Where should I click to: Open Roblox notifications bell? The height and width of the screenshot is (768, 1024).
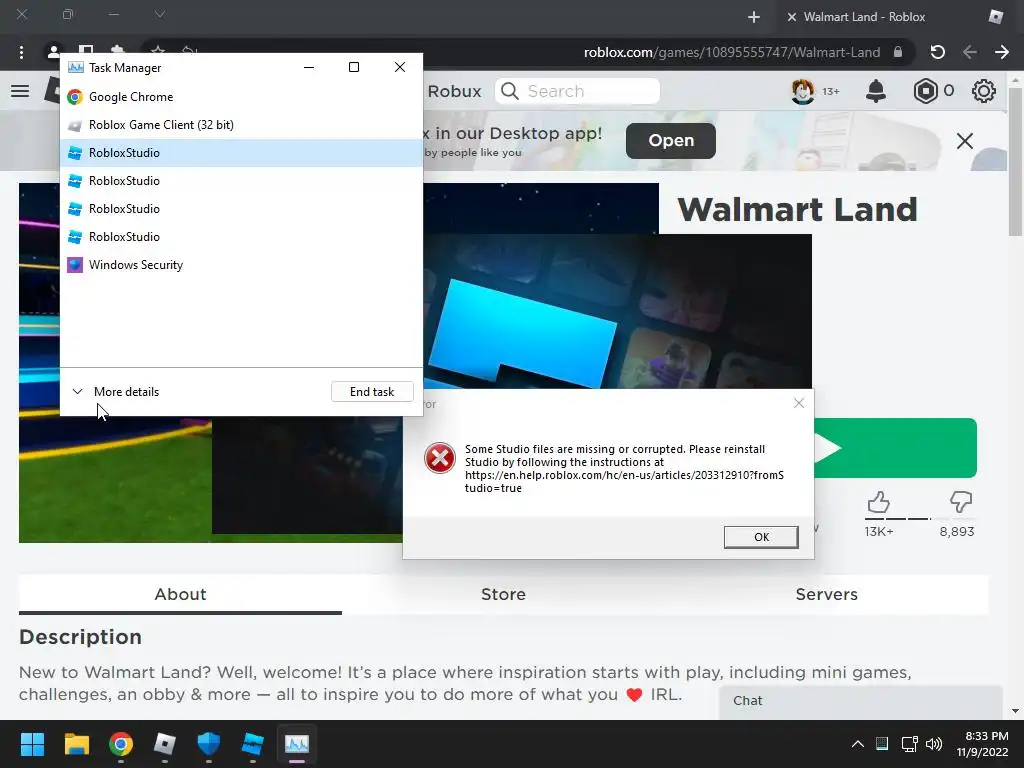pyautogui.click(x=876, y=91)
